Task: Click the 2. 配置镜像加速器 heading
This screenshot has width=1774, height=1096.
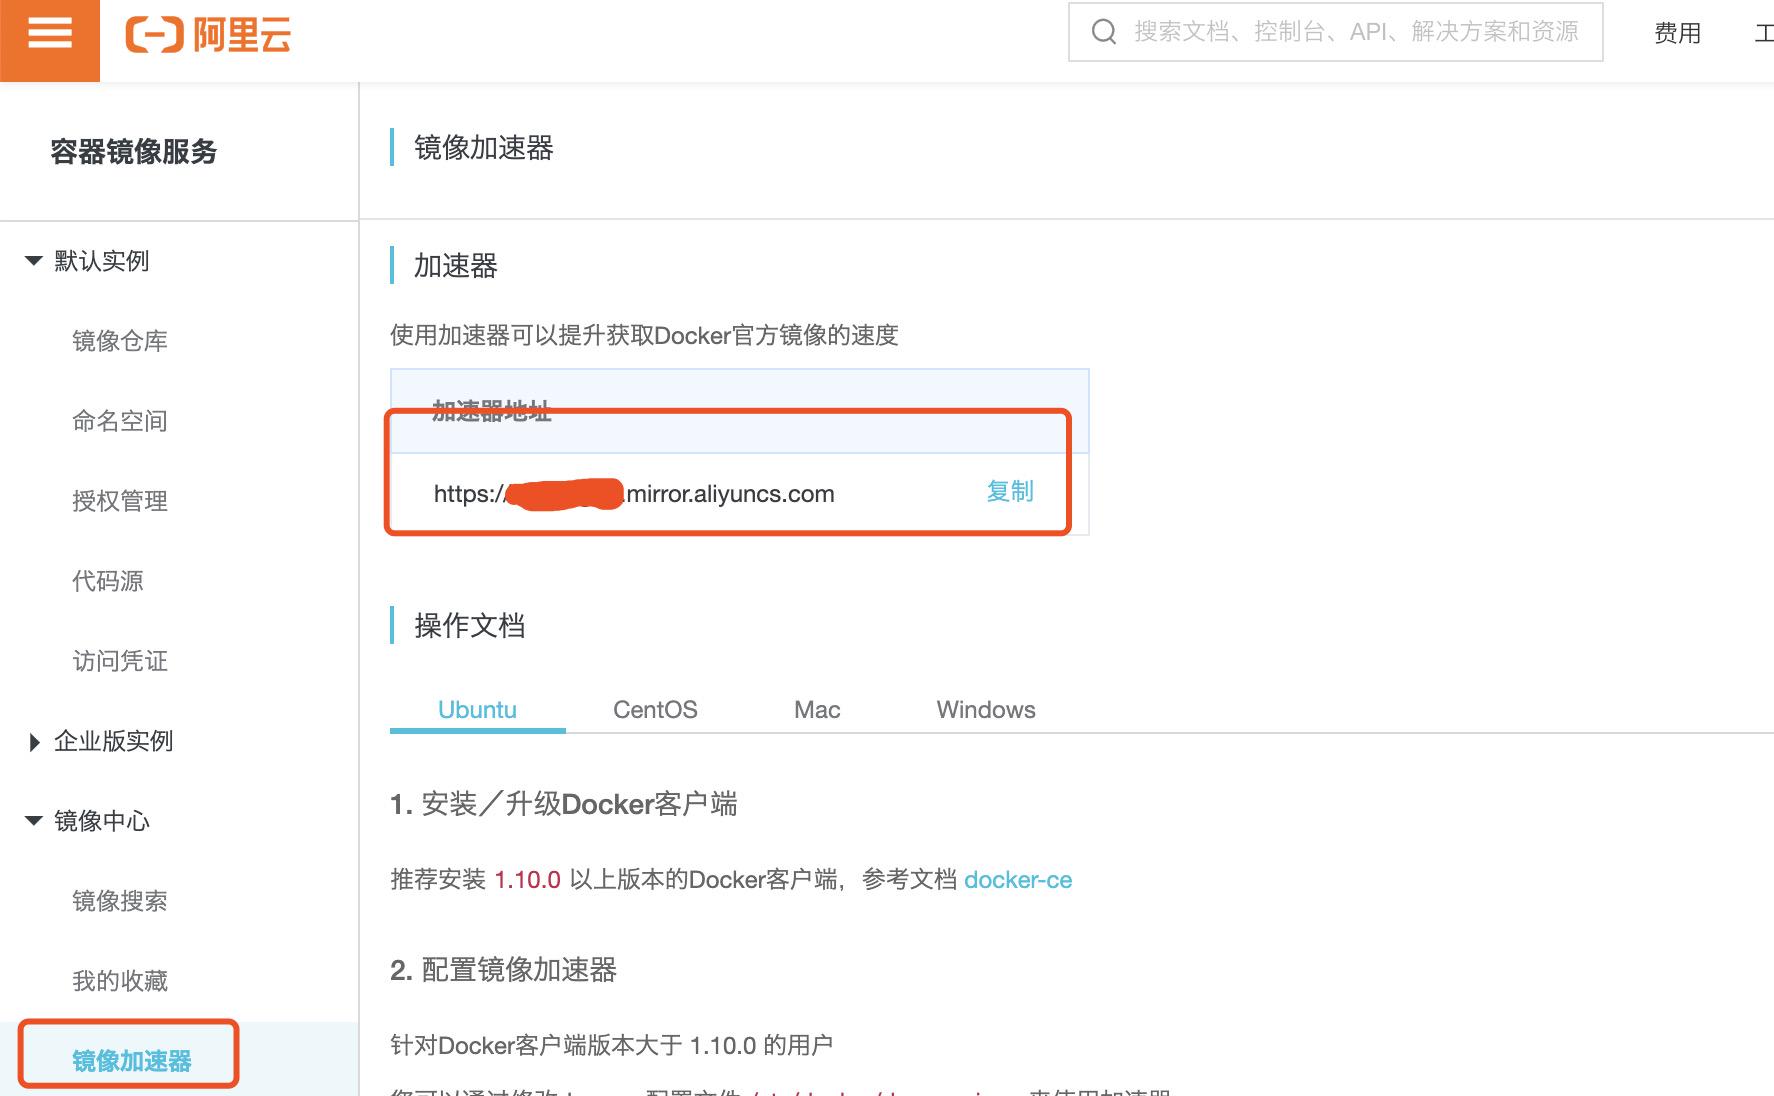Action: coord(503,970)
